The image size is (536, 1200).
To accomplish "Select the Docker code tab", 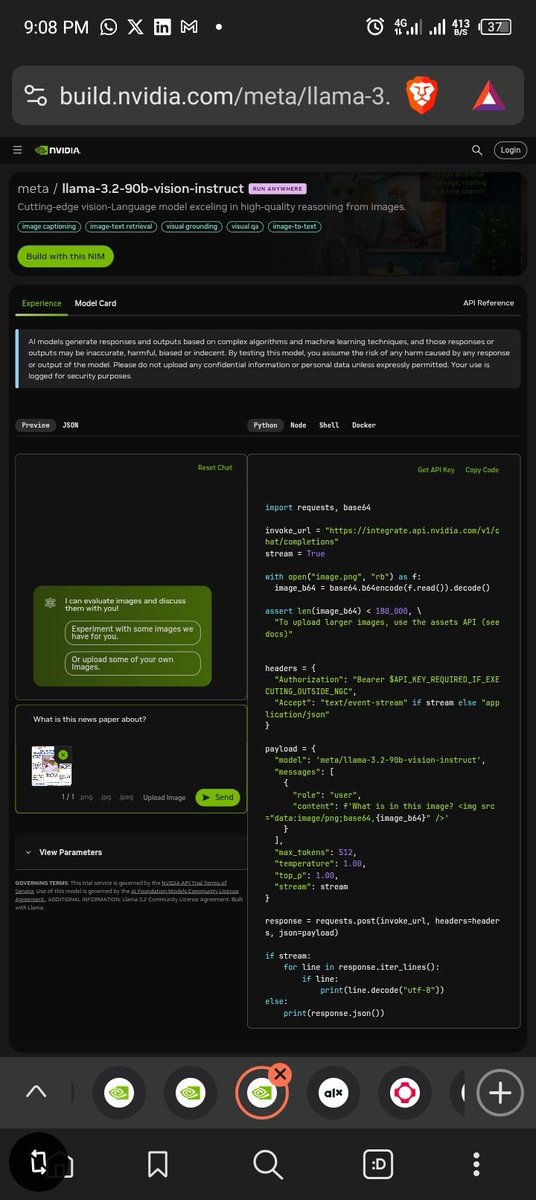I will coord(364,425).
